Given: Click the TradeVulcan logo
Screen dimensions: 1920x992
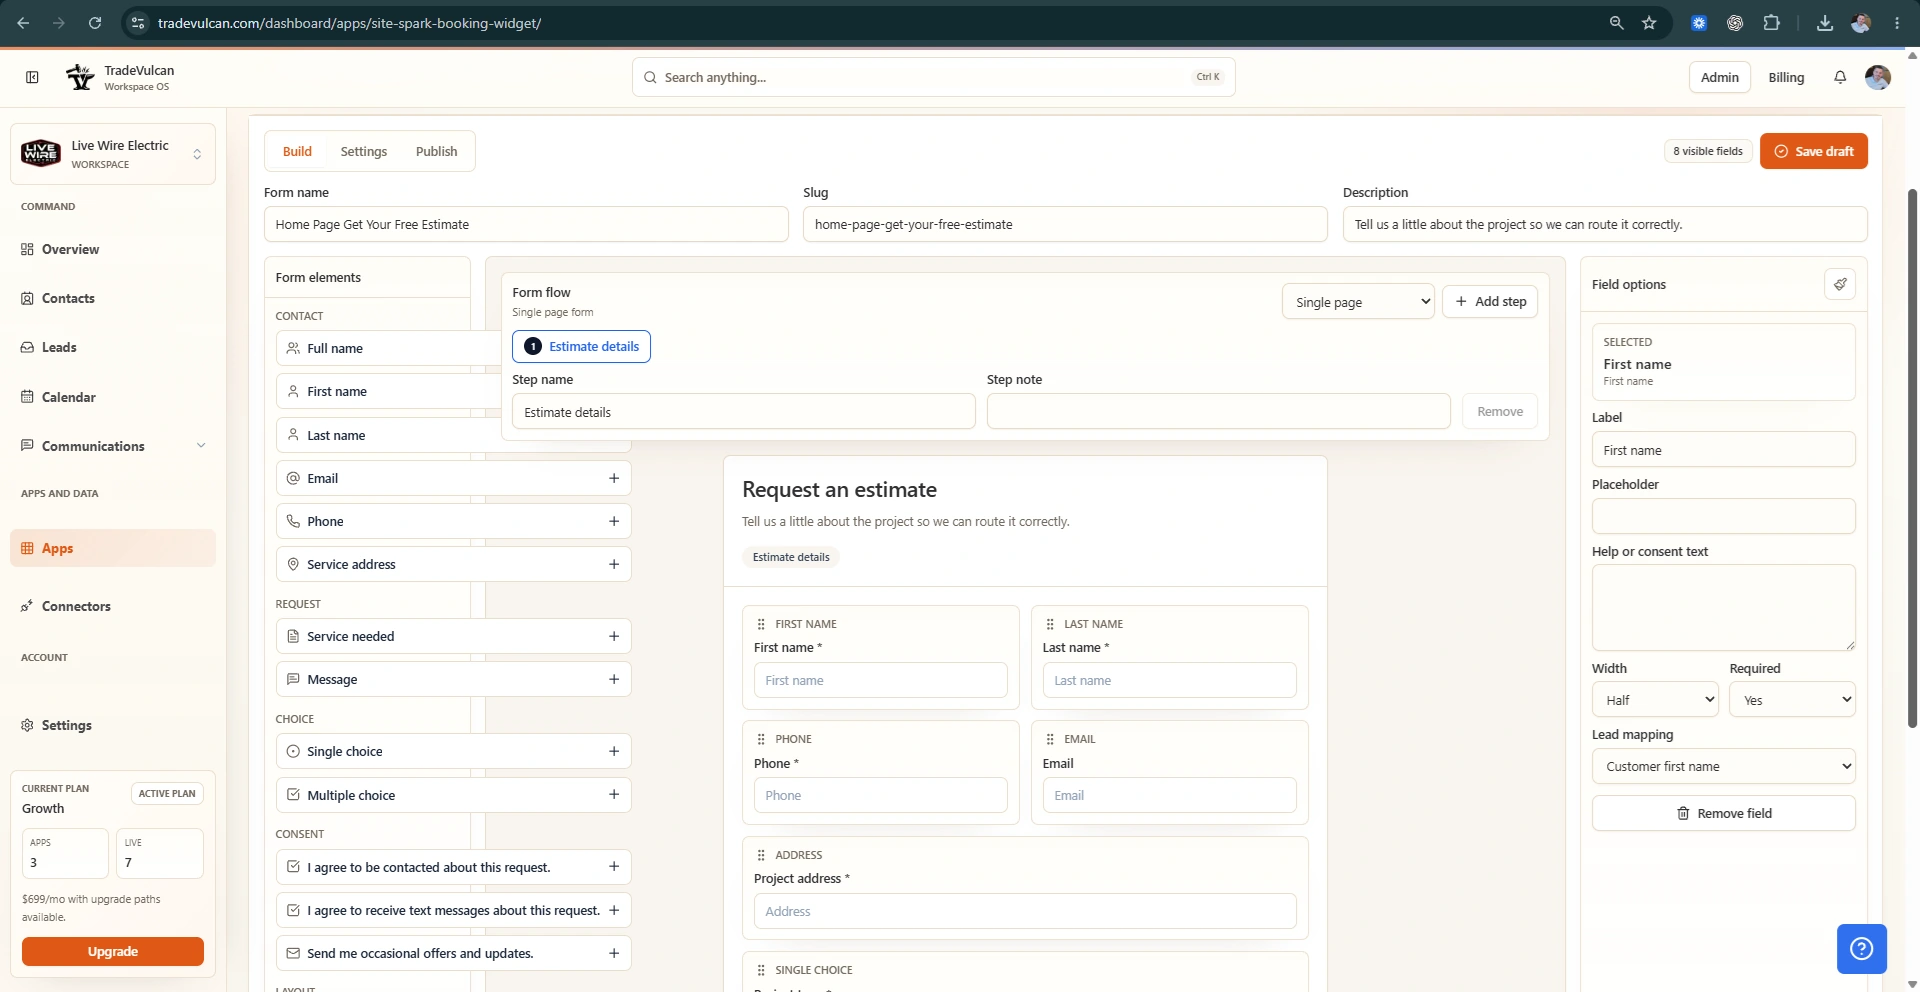Looking at the screenshot, I should (80, 77).
